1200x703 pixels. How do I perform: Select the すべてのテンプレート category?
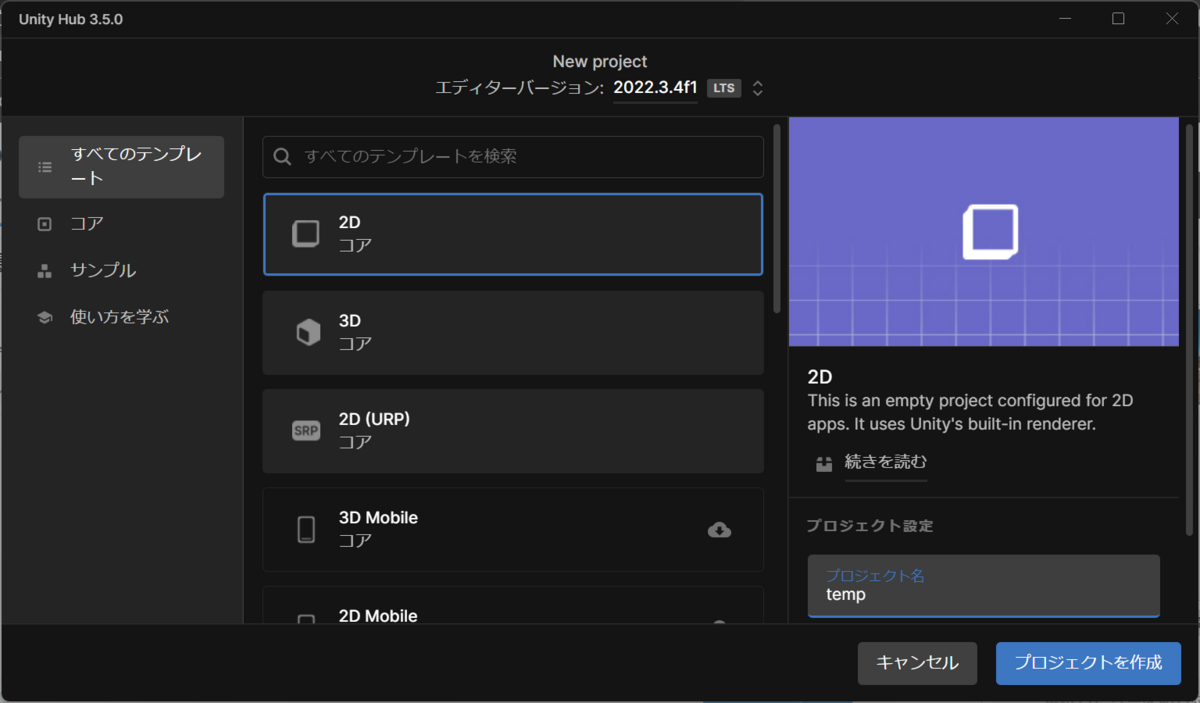coord(121,167)
